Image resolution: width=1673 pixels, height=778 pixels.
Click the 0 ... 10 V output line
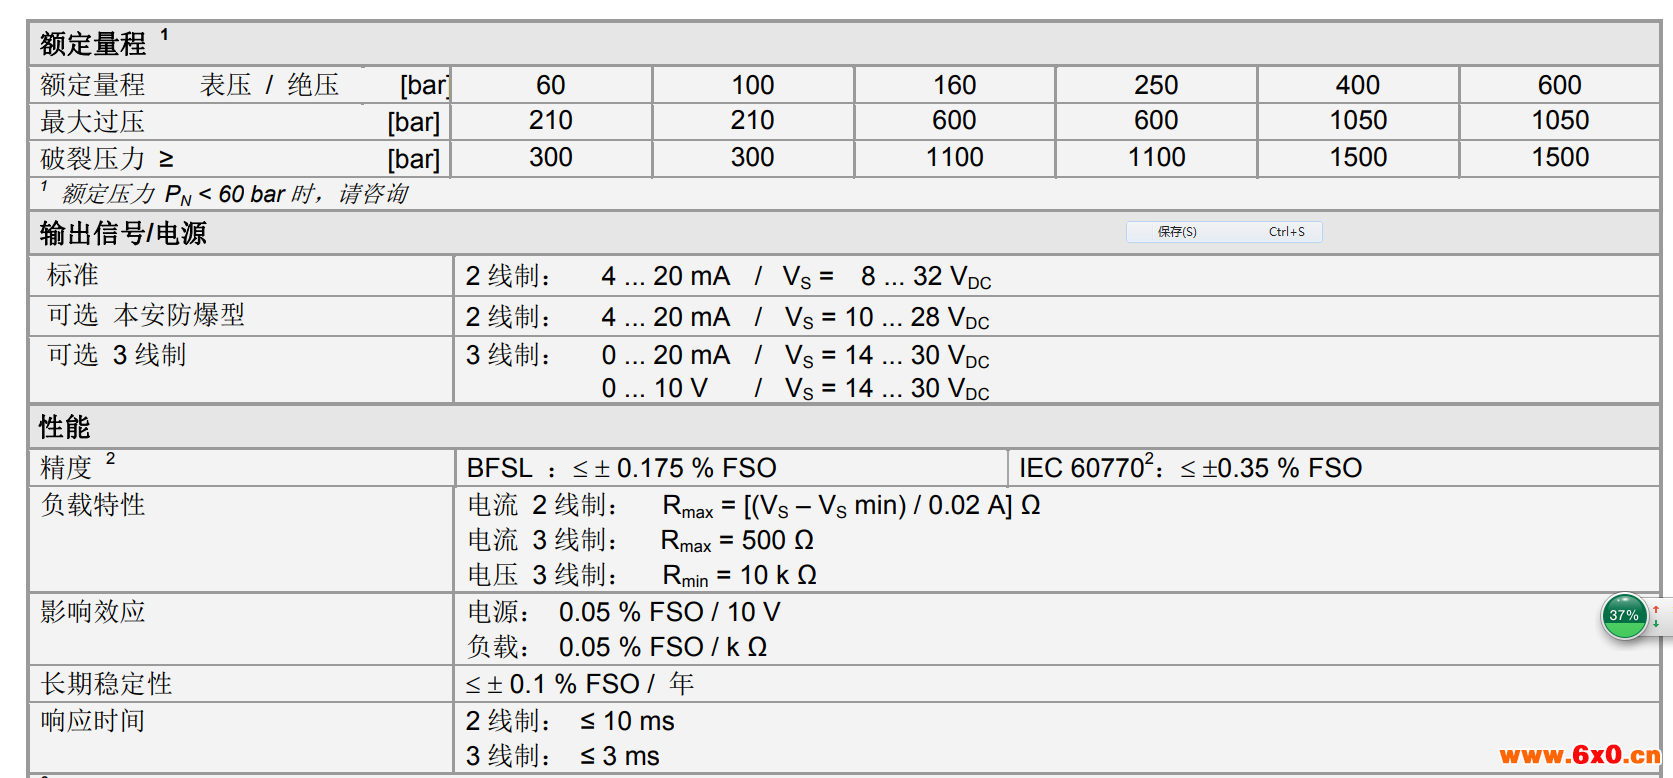click(x=796, y=389)
